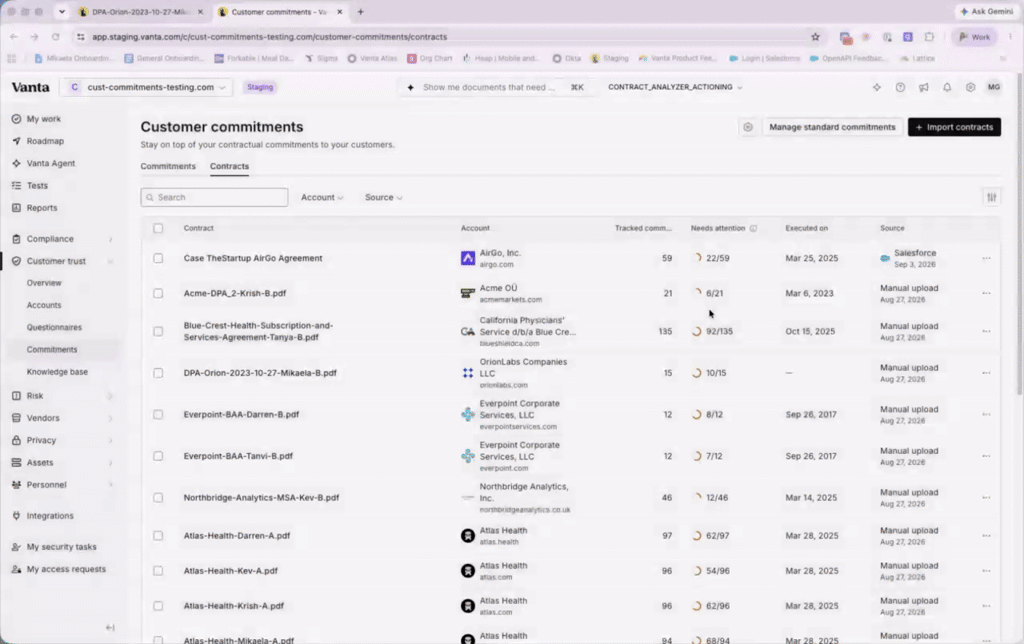Screen dimensions: 1024x644
Task: Collapse the sidebar with arrow icon
Action: [110, 628]
